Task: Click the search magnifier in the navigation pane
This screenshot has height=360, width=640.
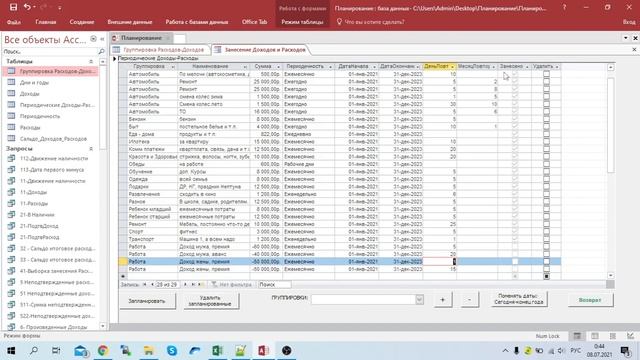Action: point(102,51)
